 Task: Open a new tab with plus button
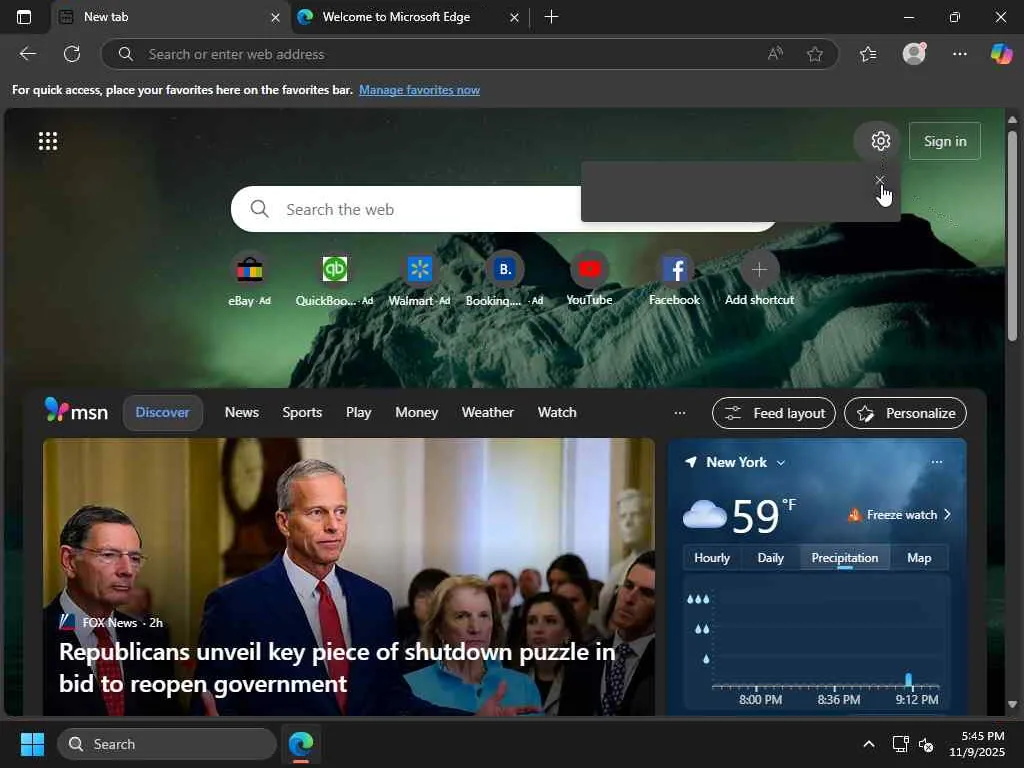pos(551,17)
